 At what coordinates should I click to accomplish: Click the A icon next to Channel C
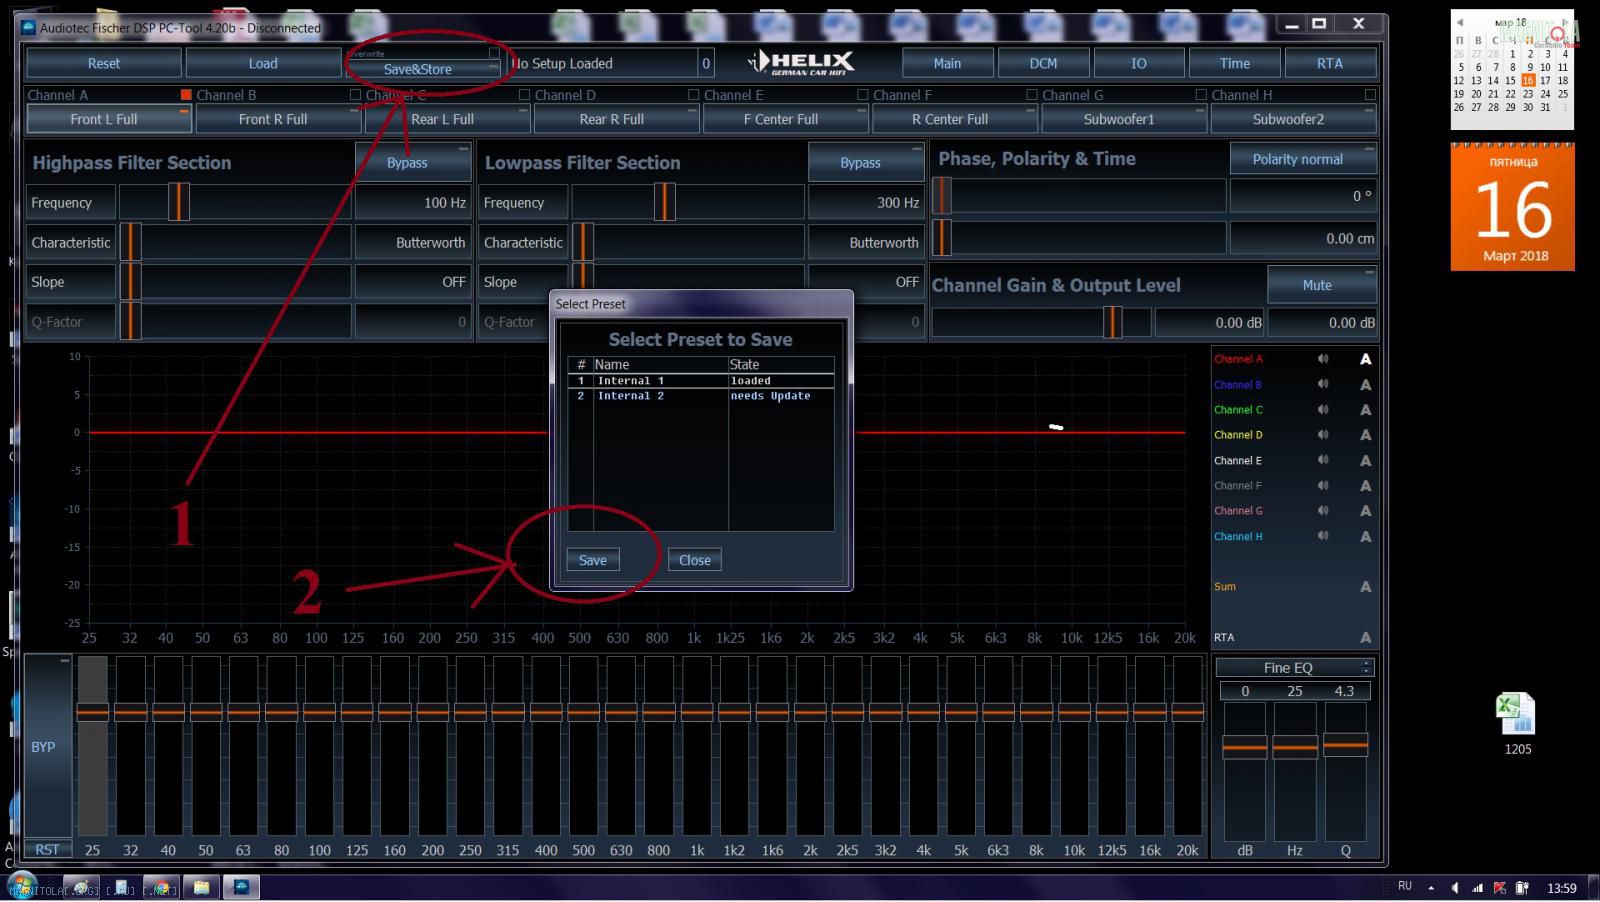click(1365, 410)
